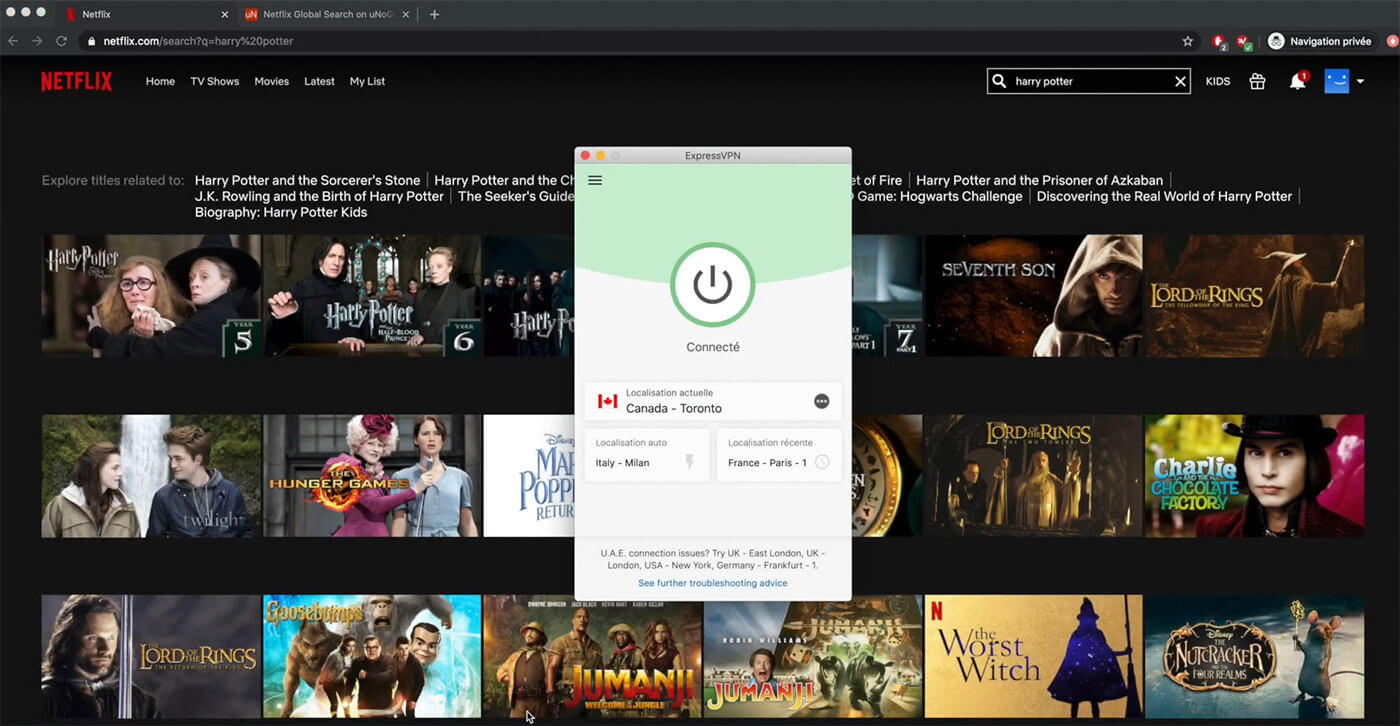Go back in the browser
Image resolution: width=1400 pixels, height=726 pixels.
[13, 41]
